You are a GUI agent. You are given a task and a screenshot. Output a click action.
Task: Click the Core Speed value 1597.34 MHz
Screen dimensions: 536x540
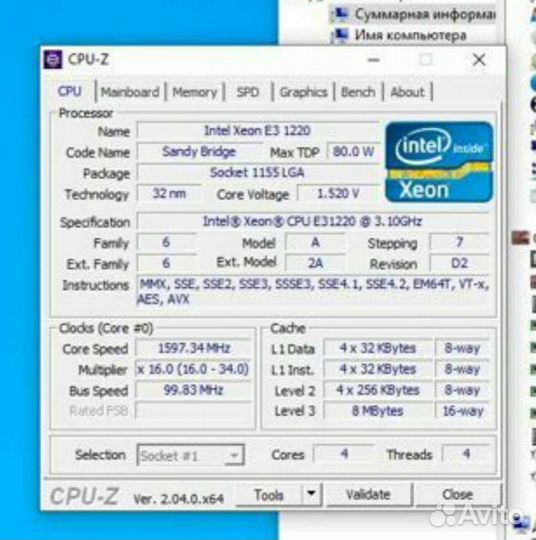click(194, 348)
